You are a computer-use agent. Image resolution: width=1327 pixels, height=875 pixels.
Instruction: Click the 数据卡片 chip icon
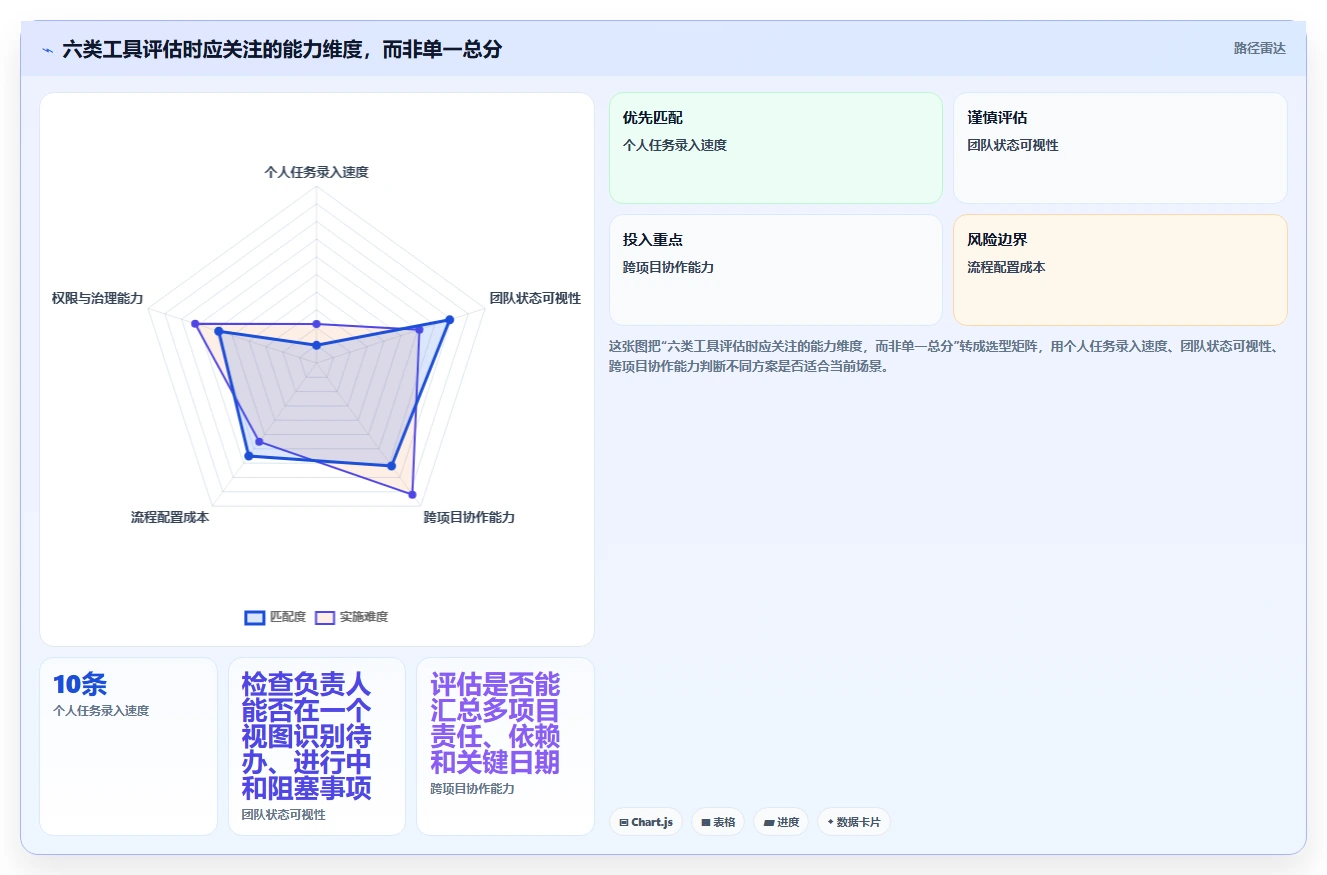tap(830, 822)
